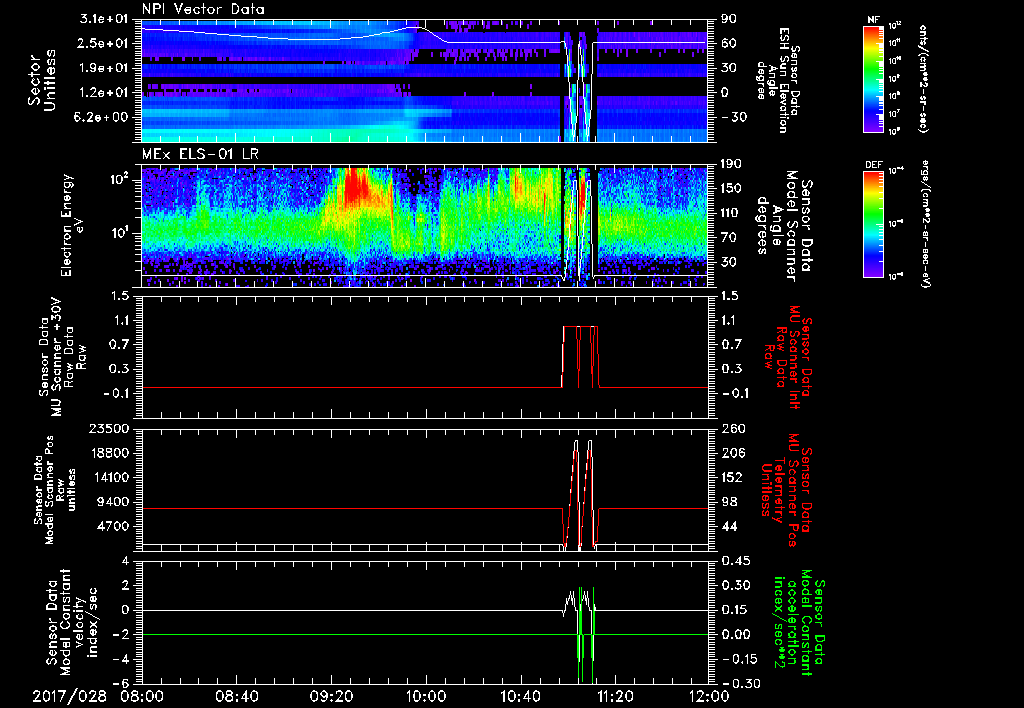Click the 08:00 time tick label
Viewport: 1024px width, 708px height.
coord(142,696)
